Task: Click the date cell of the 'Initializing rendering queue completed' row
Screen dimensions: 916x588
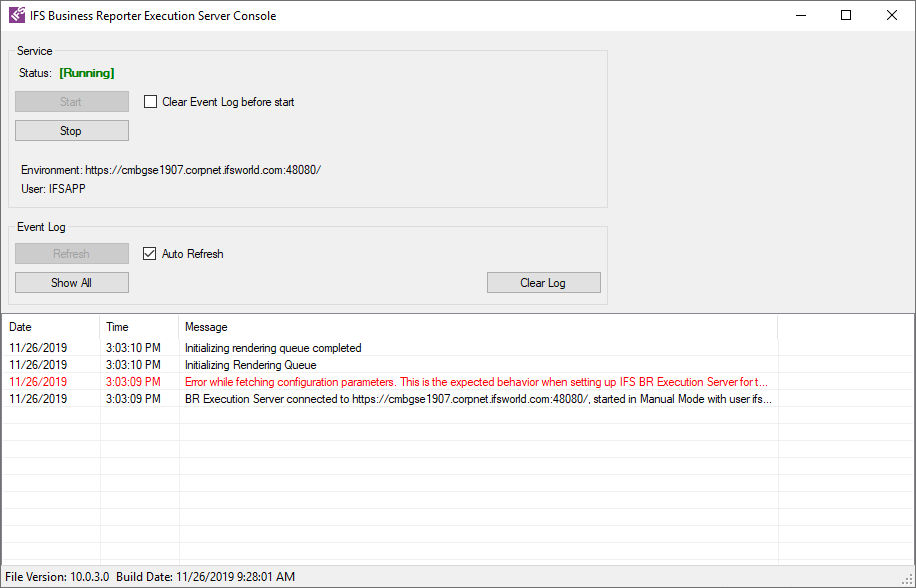Action: 38,348
